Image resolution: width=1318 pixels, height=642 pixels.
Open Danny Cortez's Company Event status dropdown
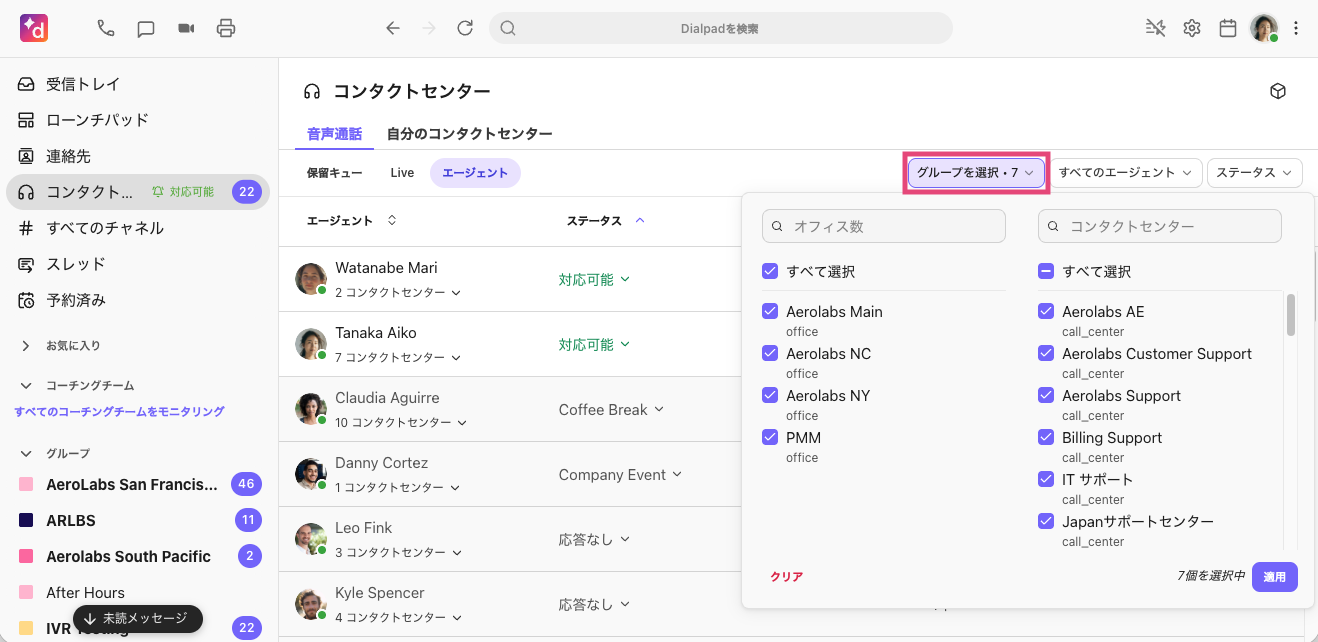[x=620, y=474]
